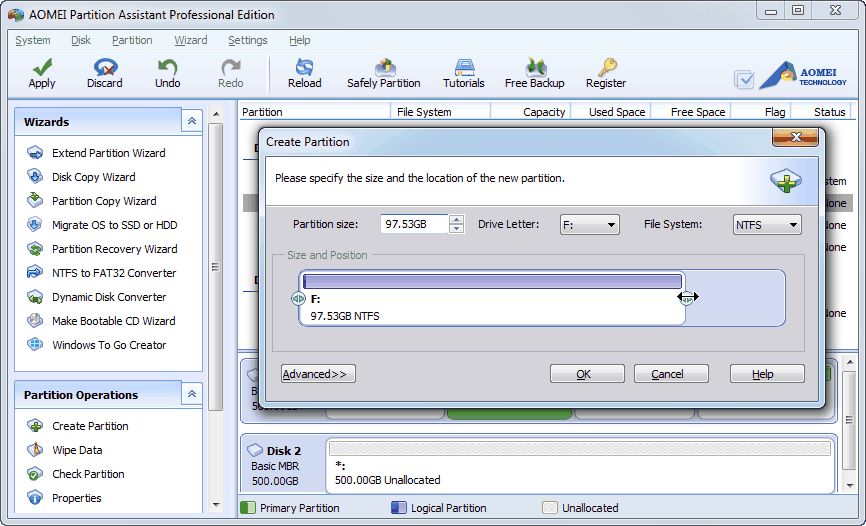Open Properties in Partition Operations
Image resolution: width=866 pixels, height=526 pixels.
pyautogui.click(x=76, y=498)
